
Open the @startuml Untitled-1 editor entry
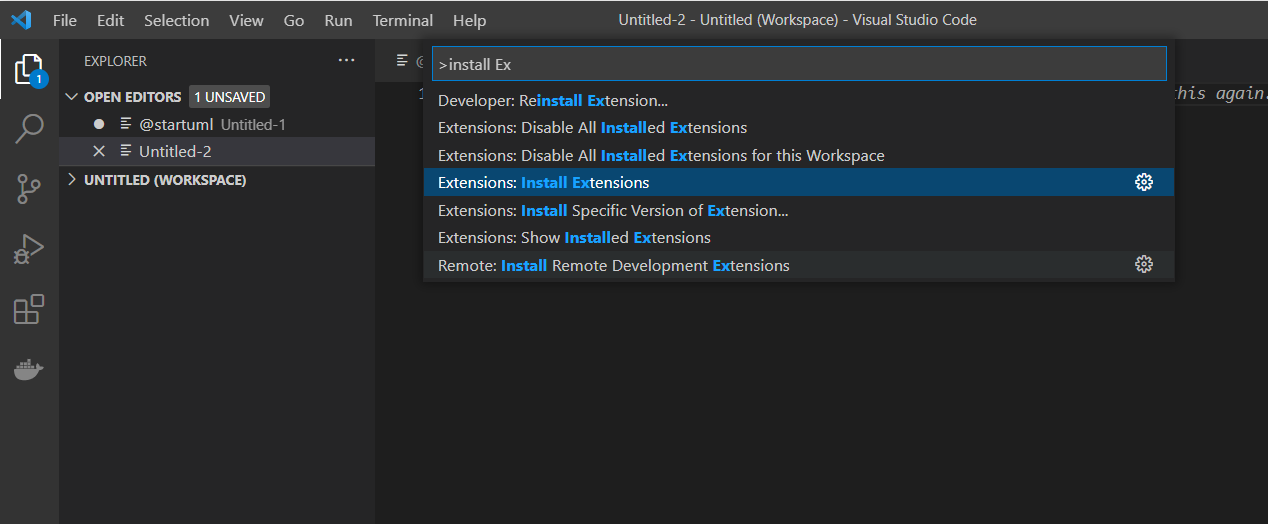click(217, 125)
